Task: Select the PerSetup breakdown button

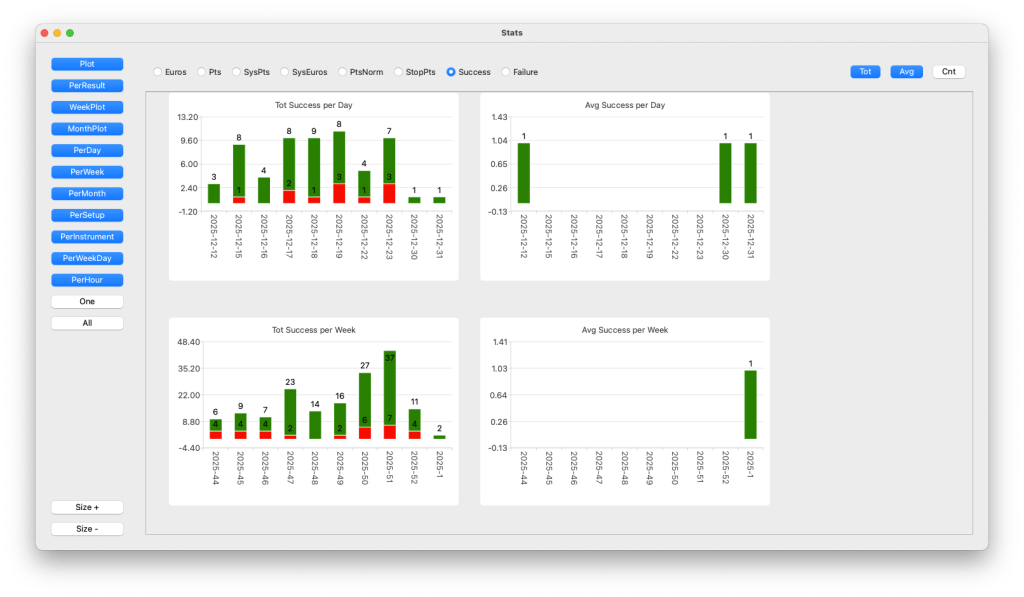Action: click(87, 215)
